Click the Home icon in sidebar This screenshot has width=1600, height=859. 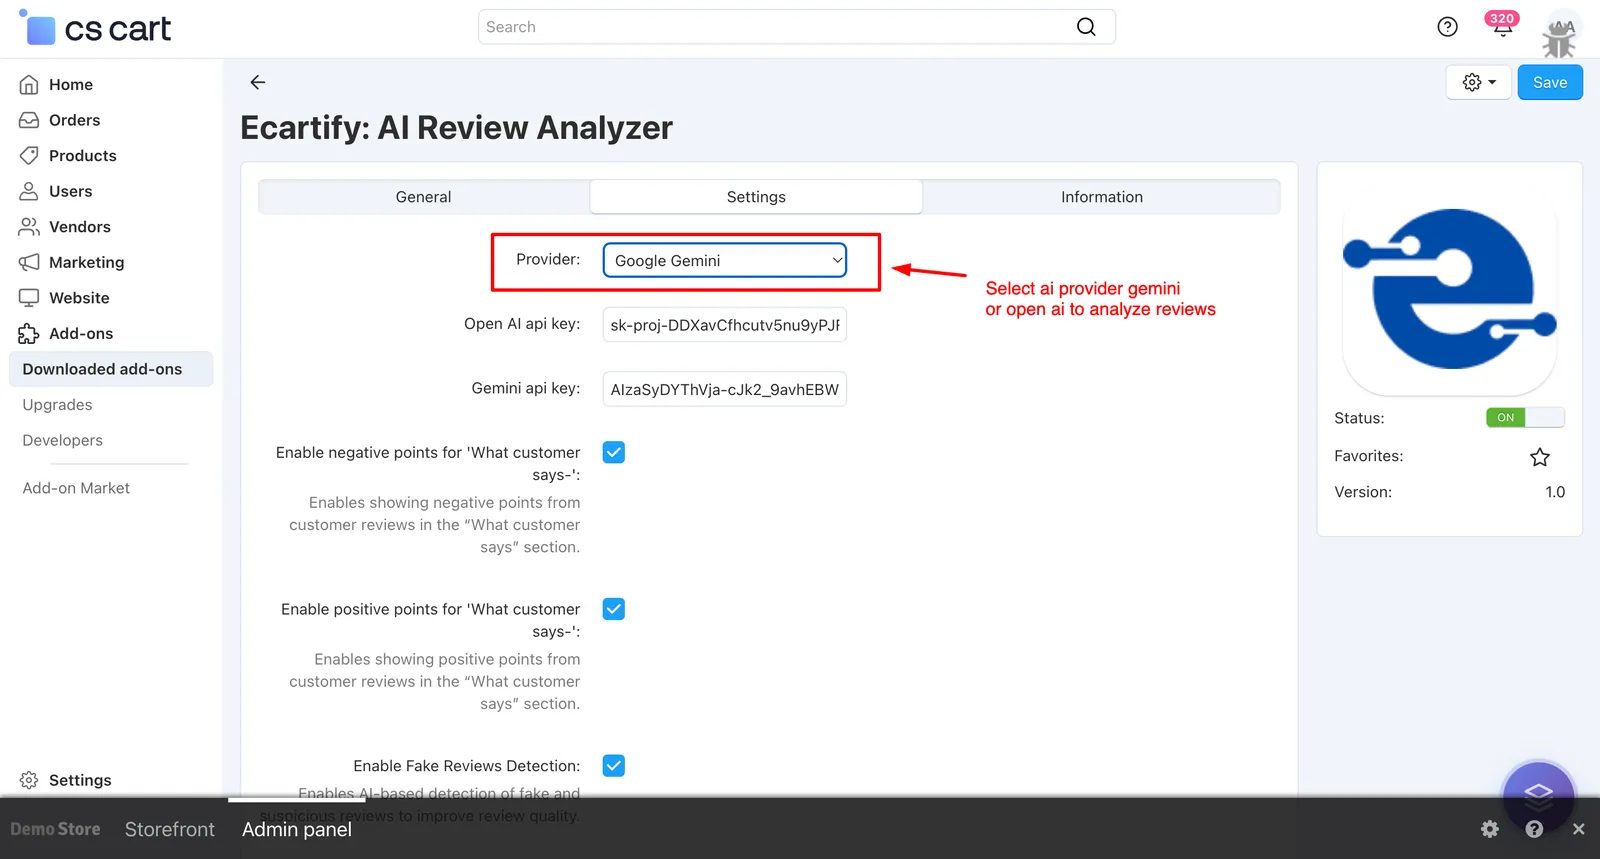click(29, 85)
